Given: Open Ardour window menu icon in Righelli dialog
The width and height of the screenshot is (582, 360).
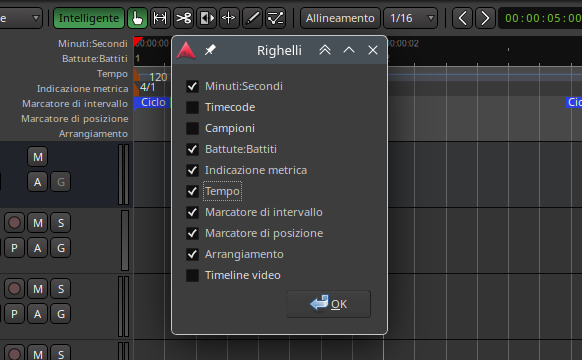Looking at the screenshot, I should [x=186, y=50].
